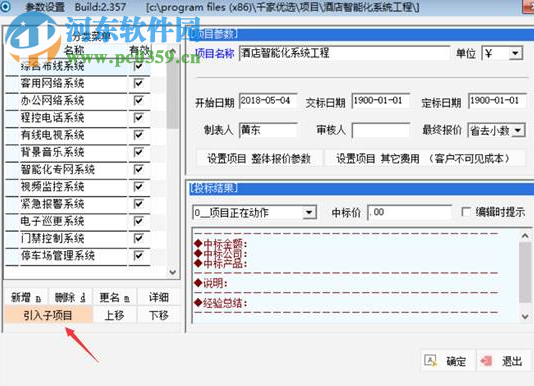Uncheck 紧急报警系统 valid checkbox
This screenshot has width=534, height=386.
[138, 204]
